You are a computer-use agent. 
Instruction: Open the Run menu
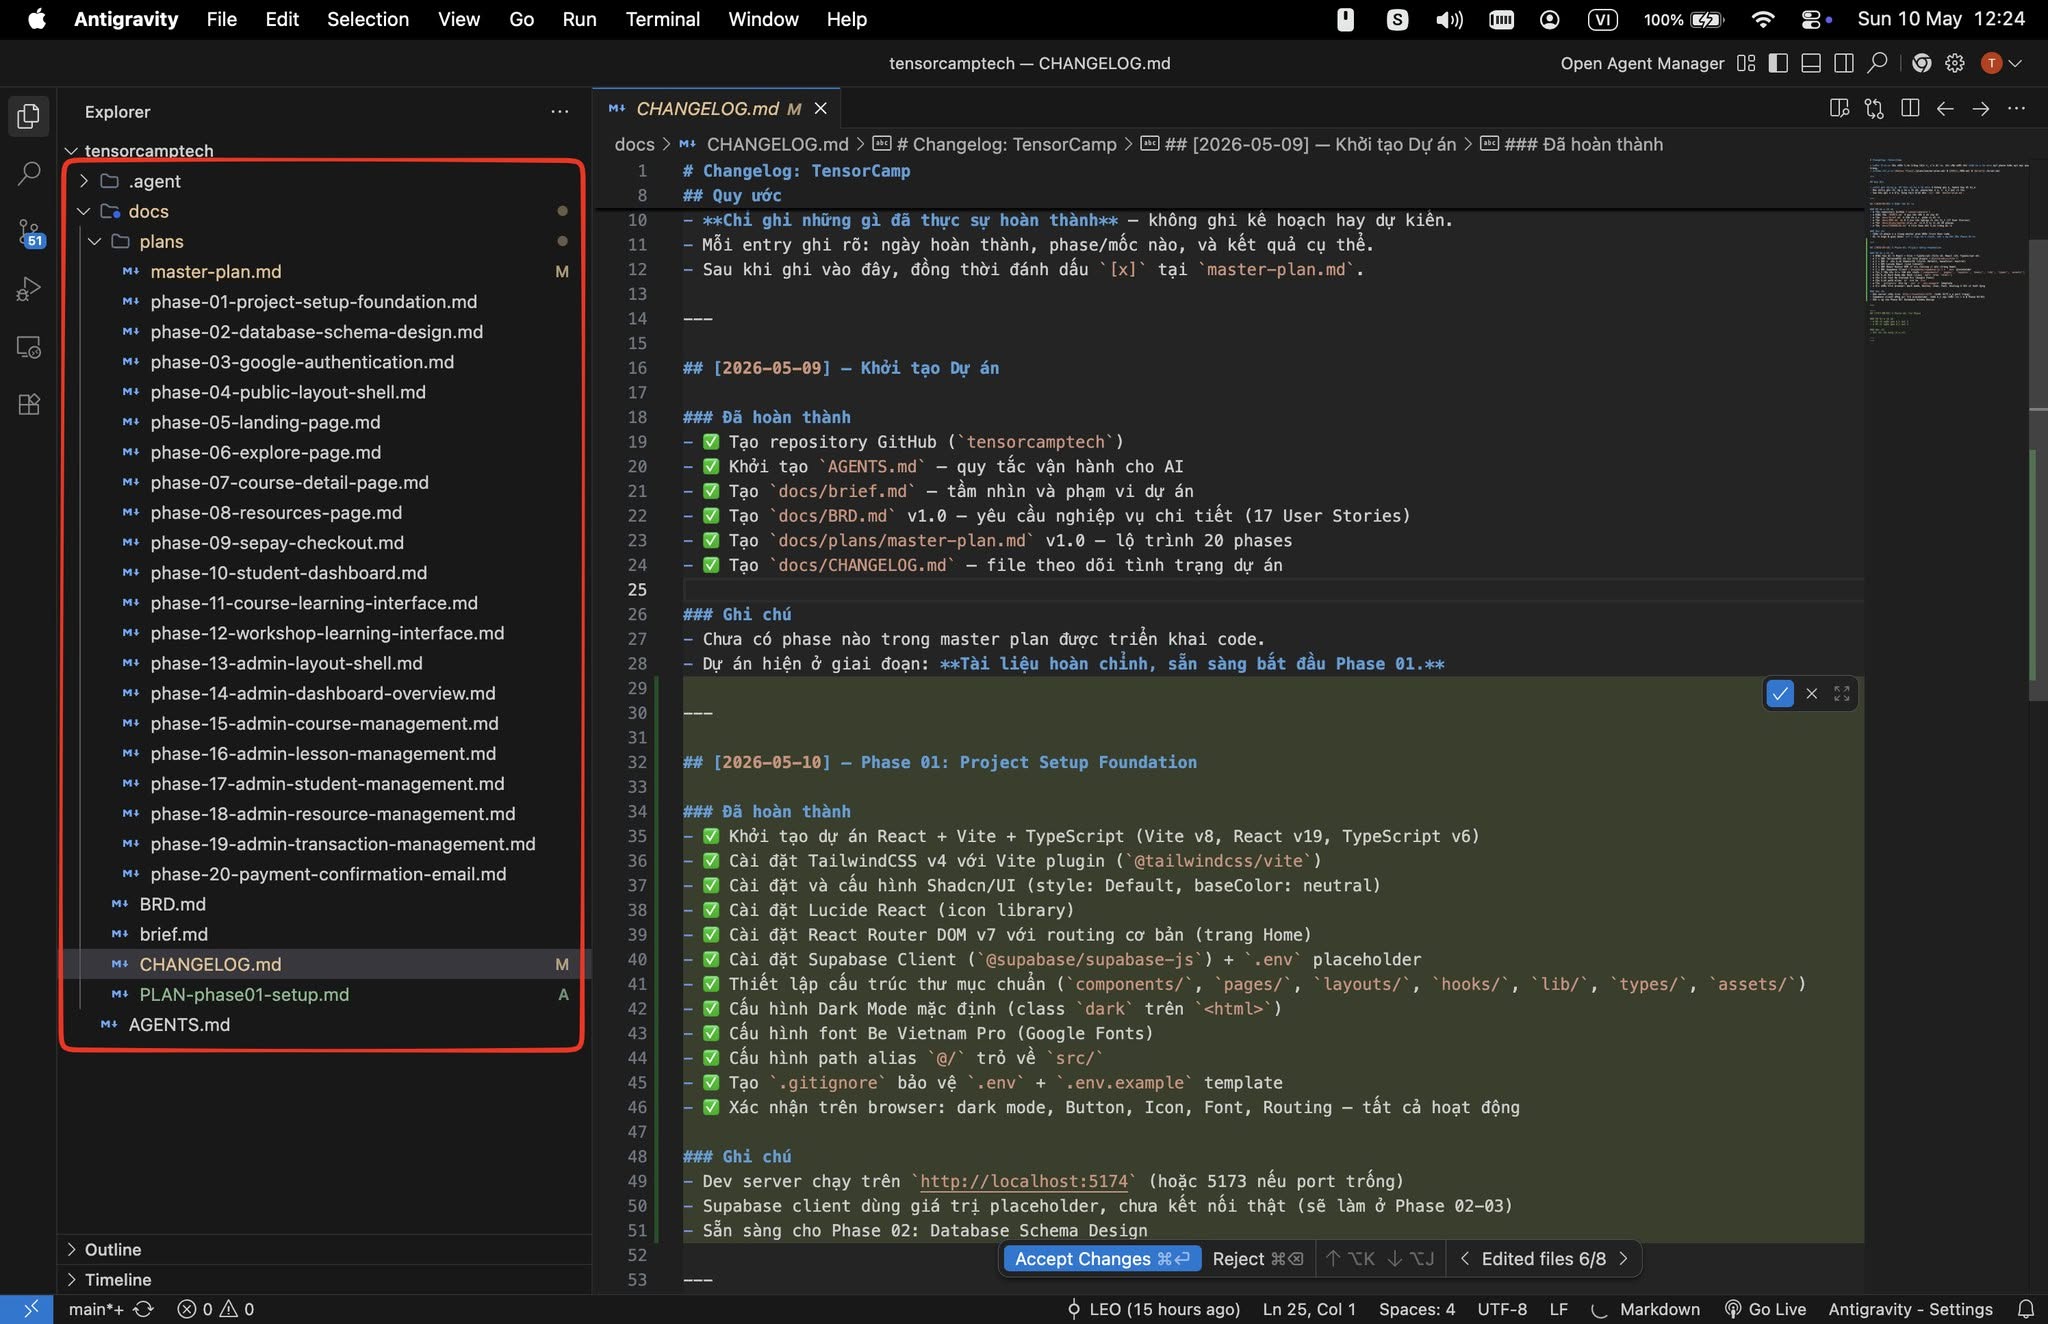pos(579,19)
